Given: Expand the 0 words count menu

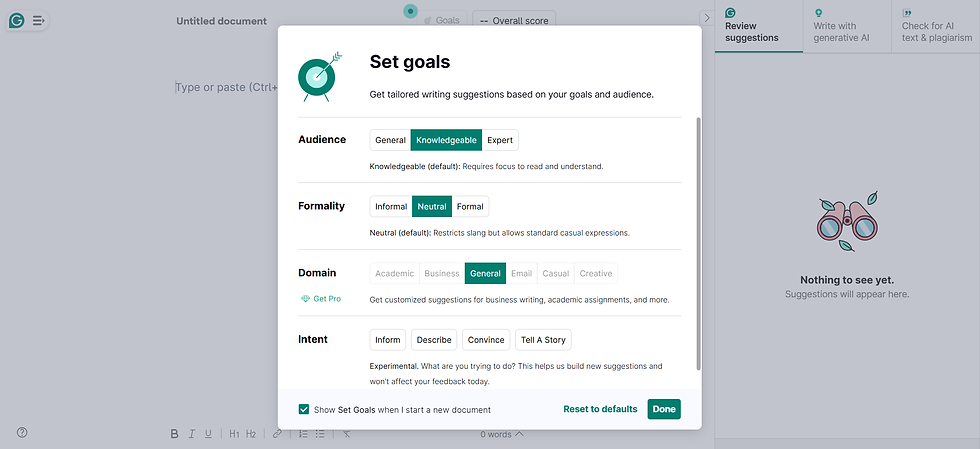Looking at the screenshot, I should point(502,434).
